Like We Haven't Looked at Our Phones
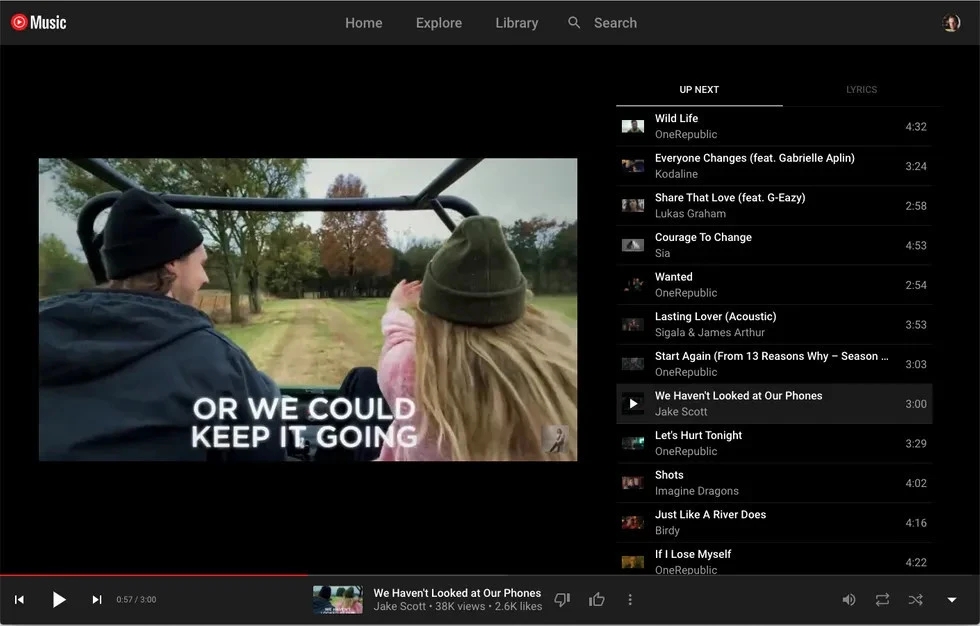 [597, 600]
